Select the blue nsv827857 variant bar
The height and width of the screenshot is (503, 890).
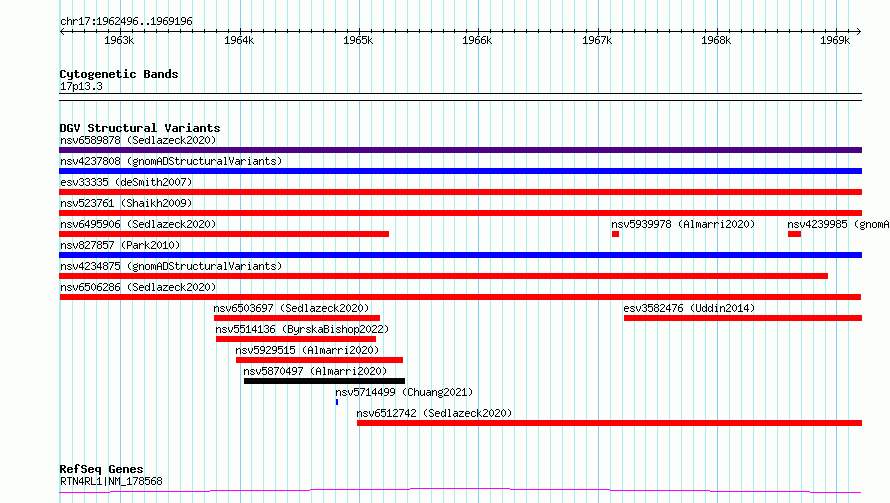[460, 255]
